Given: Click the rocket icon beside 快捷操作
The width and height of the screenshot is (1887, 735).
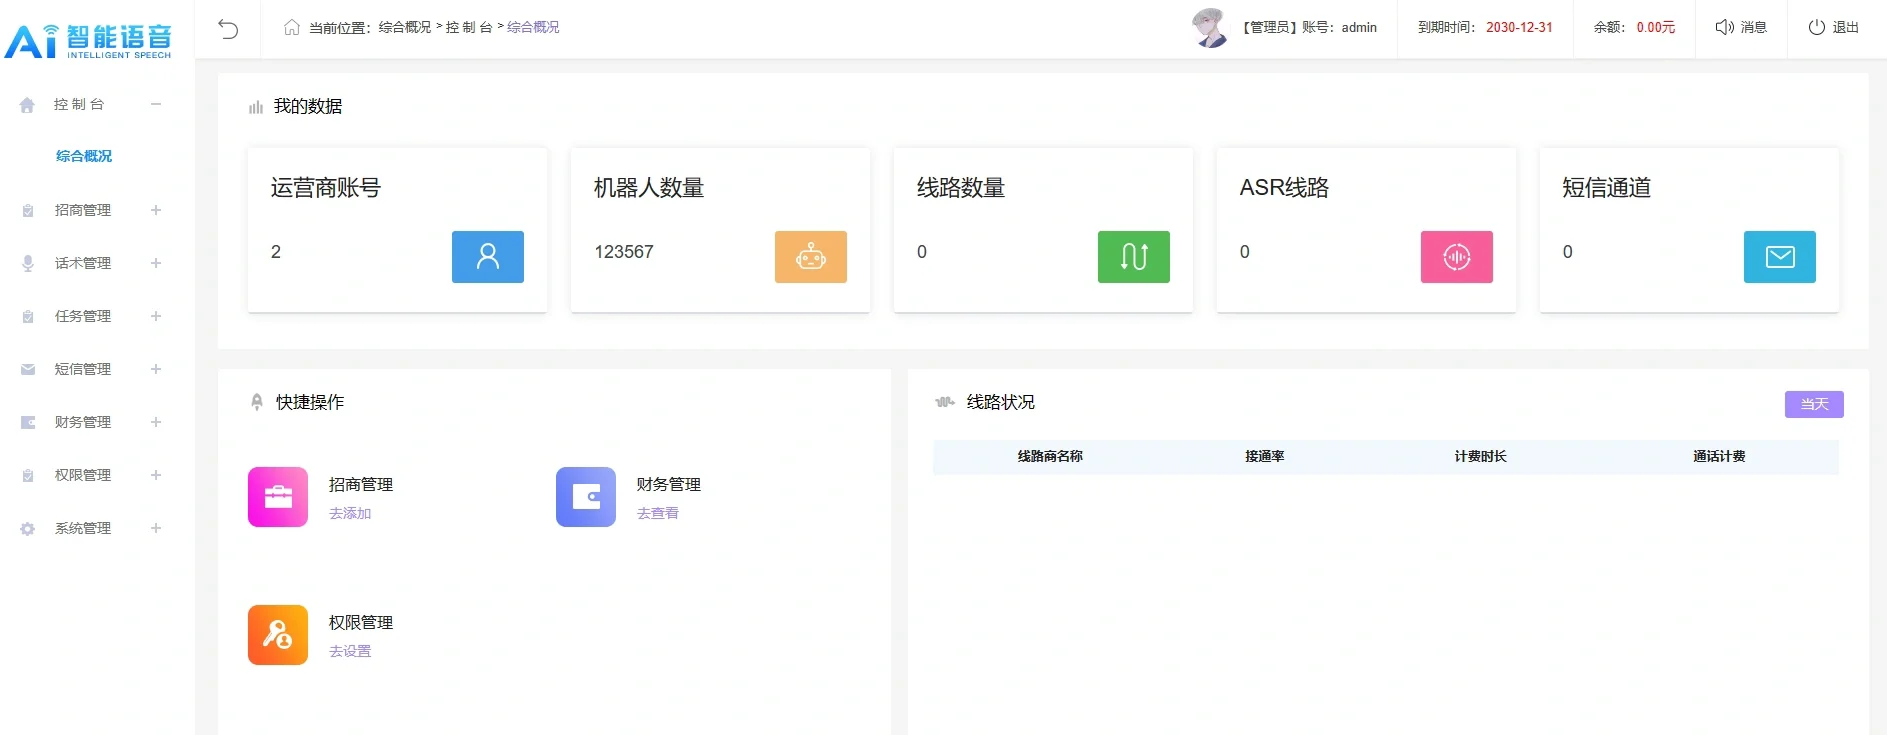Looking at the screenshot, I should (257, 402).
